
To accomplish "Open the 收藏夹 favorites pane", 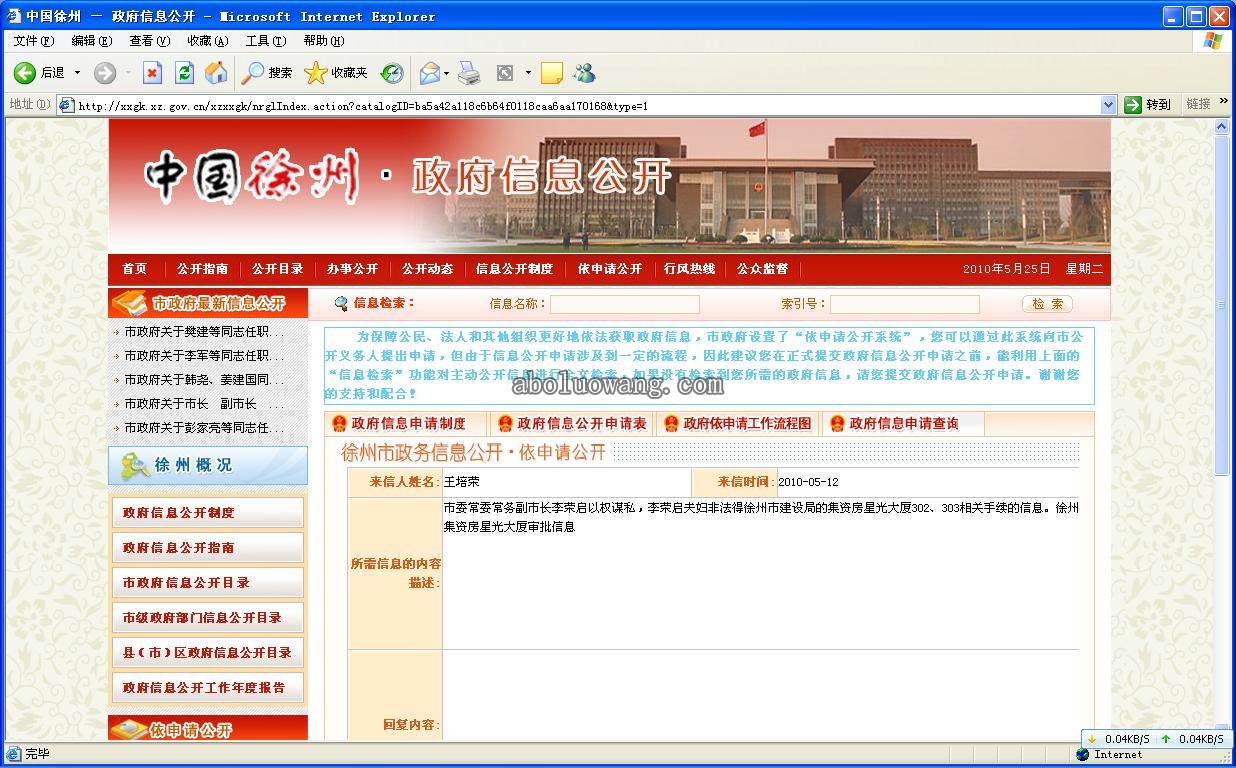I will [x=336, y=73].
